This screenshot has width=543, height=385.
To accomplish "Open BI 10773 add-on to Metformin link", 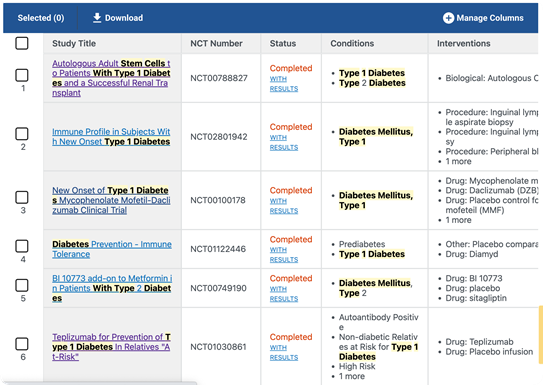I will click(112, 288).
